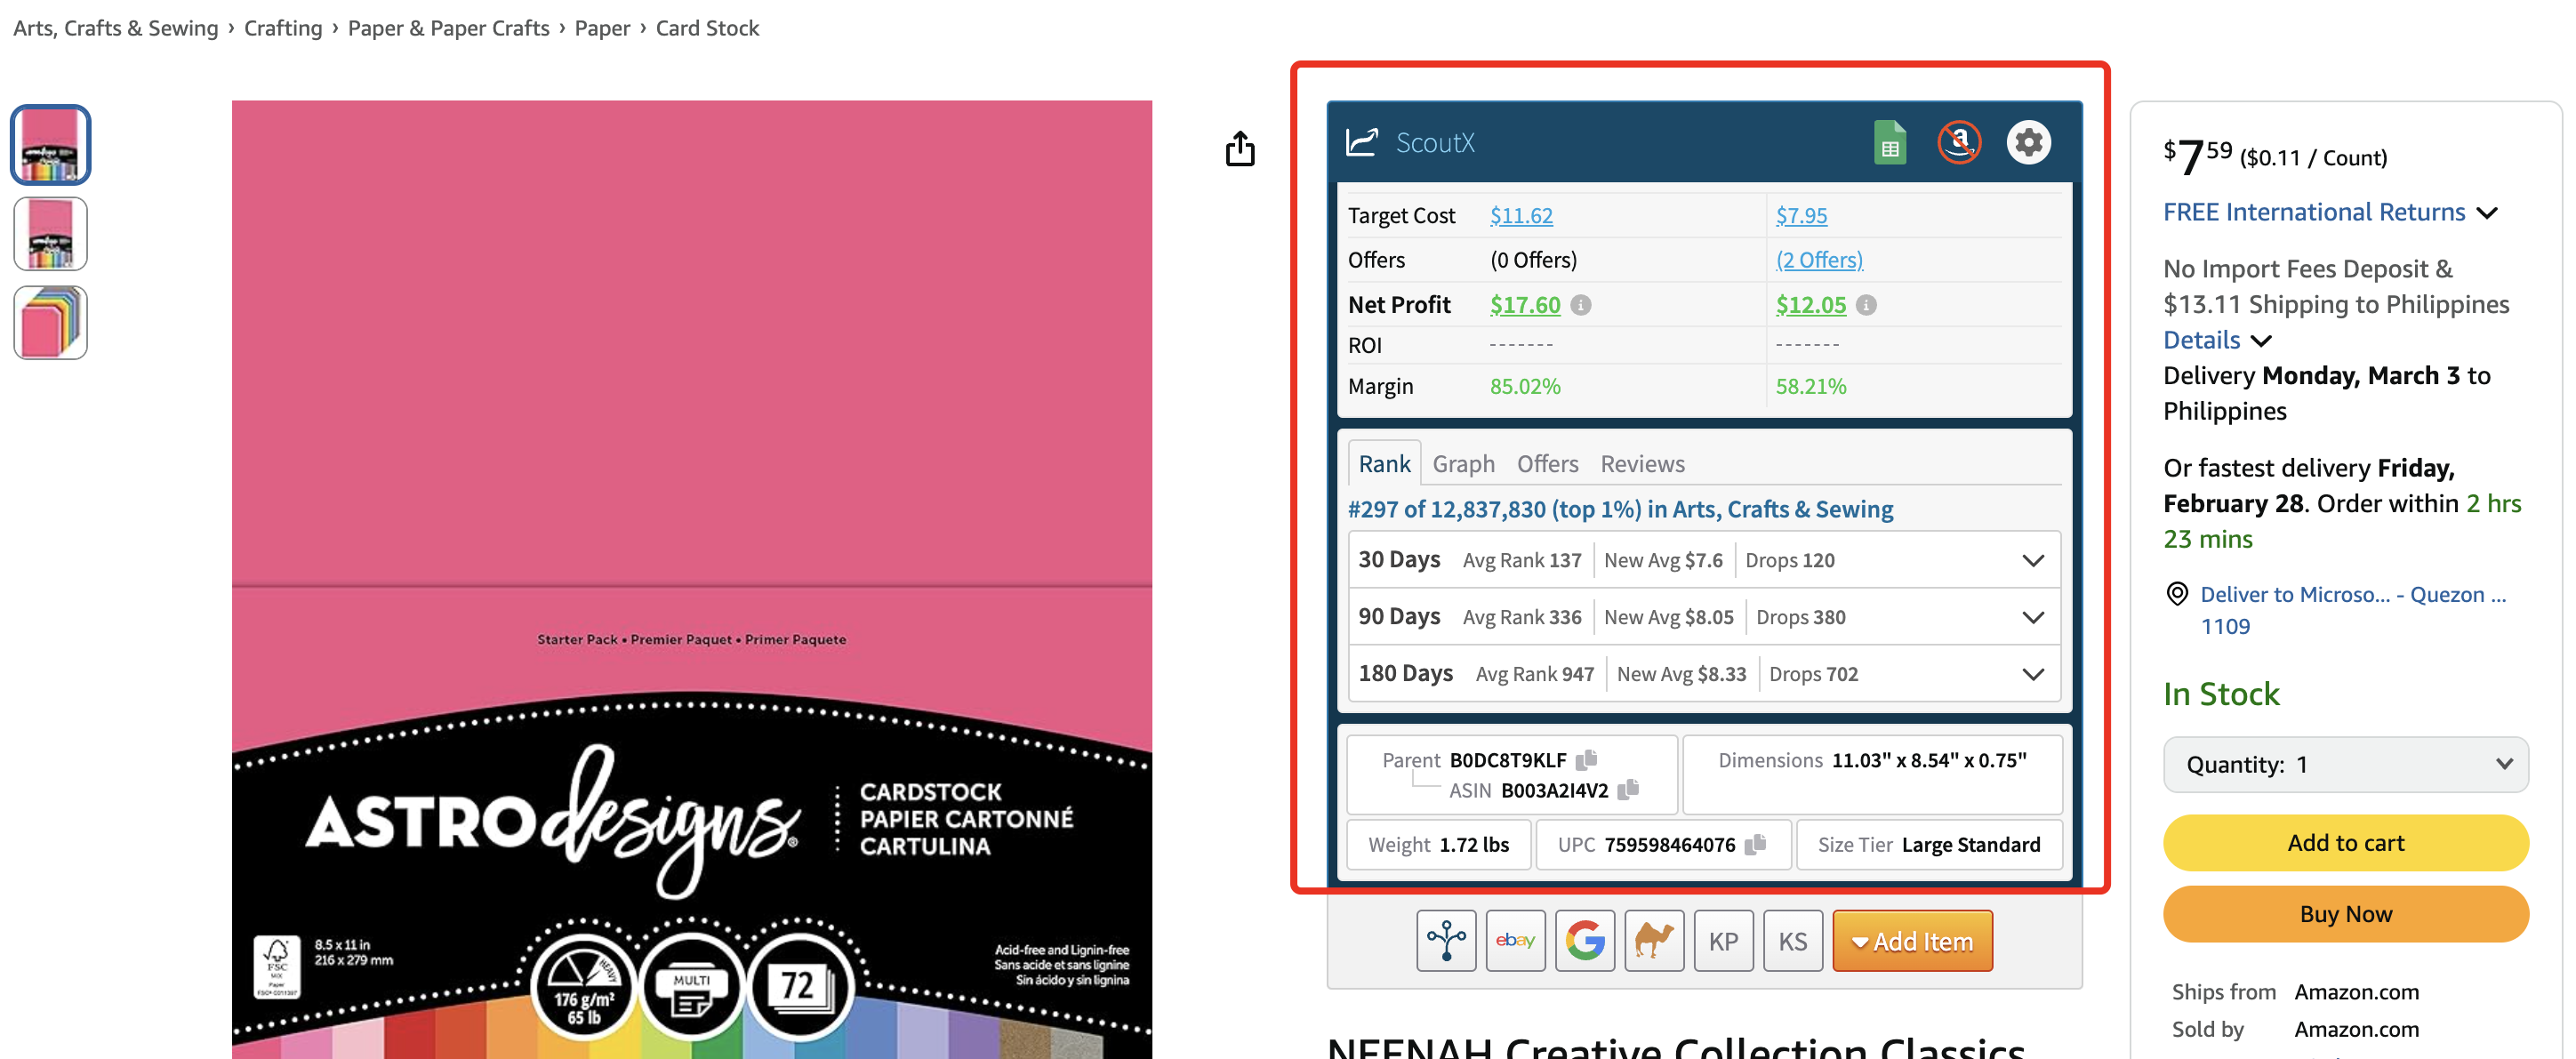Switch to the Offers tab

click(1547, 464)
